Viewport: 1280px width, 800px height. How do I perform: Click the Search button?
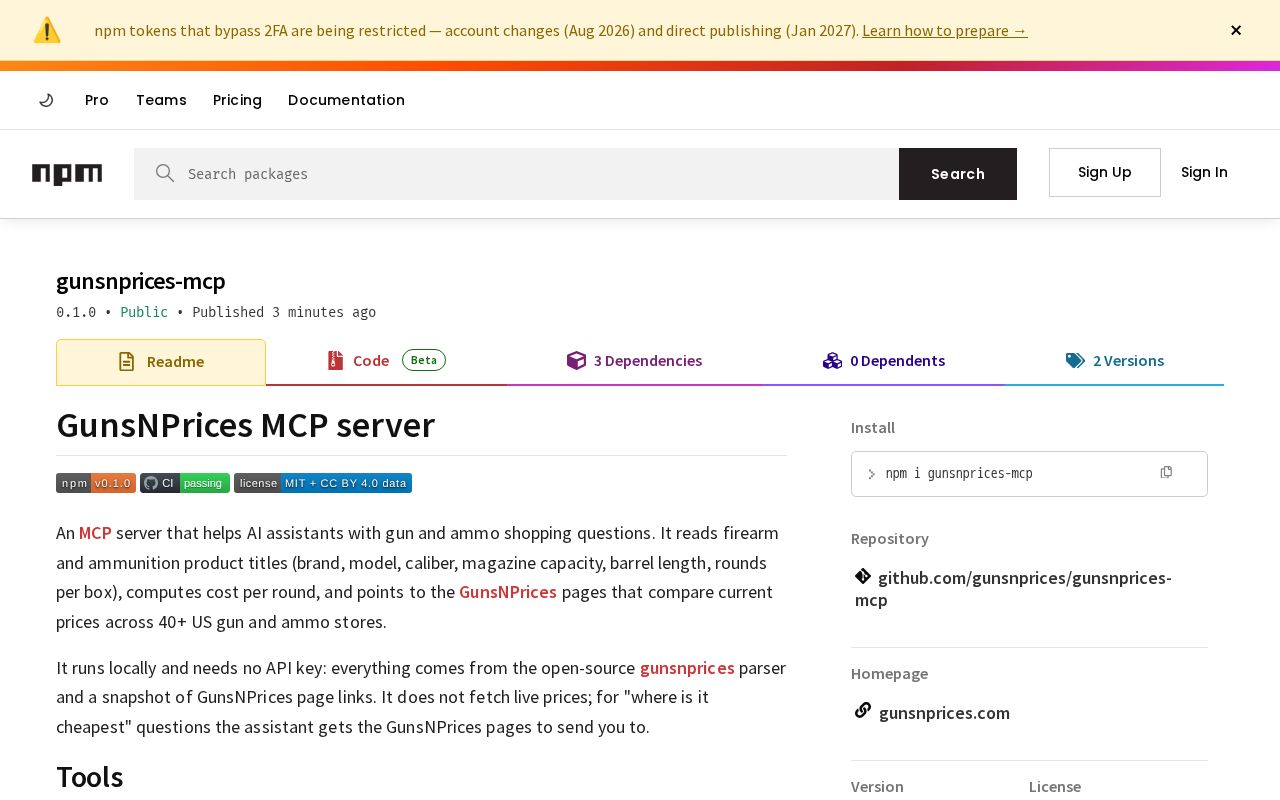[958, 174]
